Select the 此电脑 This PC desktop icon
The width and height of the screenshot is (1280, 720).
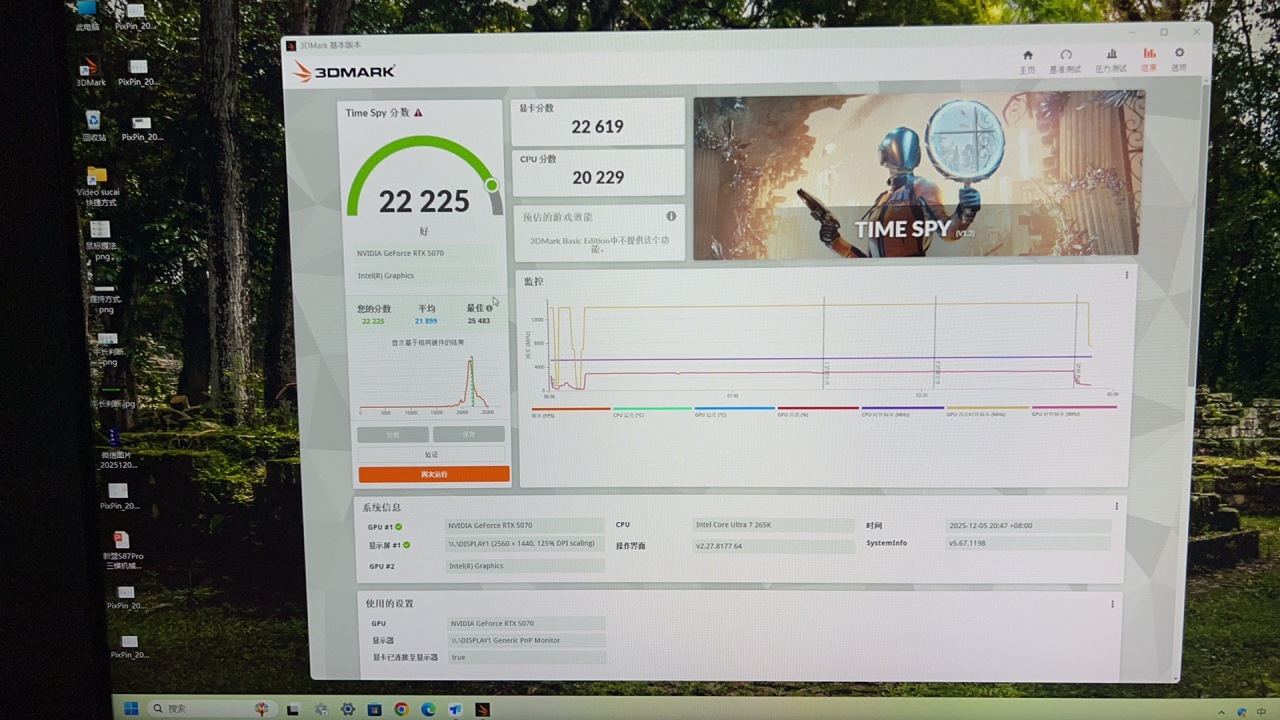pyautogui.click(x=87, y=16)
